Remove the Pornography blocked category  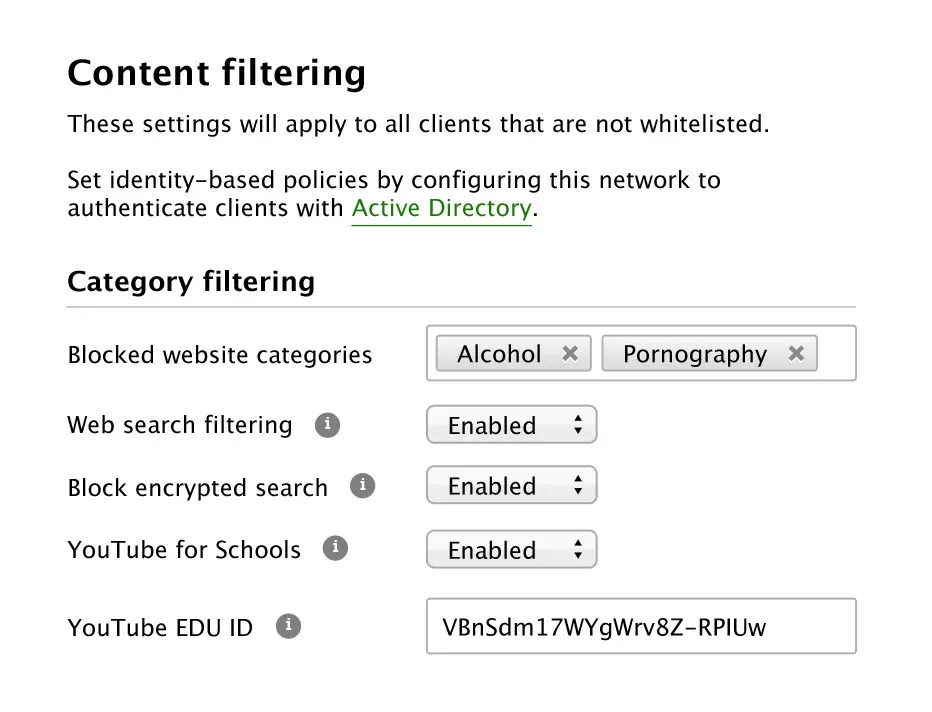point(796,353)
